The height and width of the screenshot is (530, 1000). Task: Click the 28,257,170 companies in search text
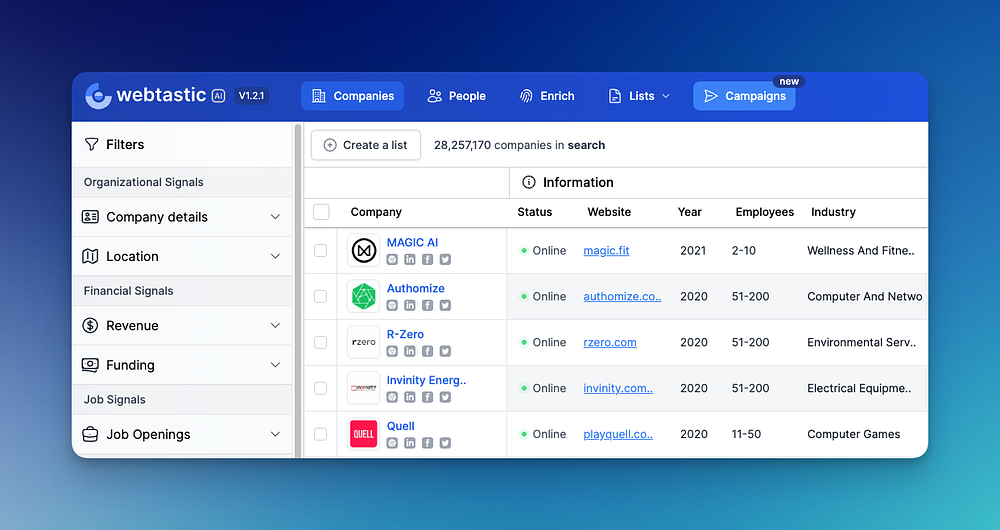(x=520, y=145)
